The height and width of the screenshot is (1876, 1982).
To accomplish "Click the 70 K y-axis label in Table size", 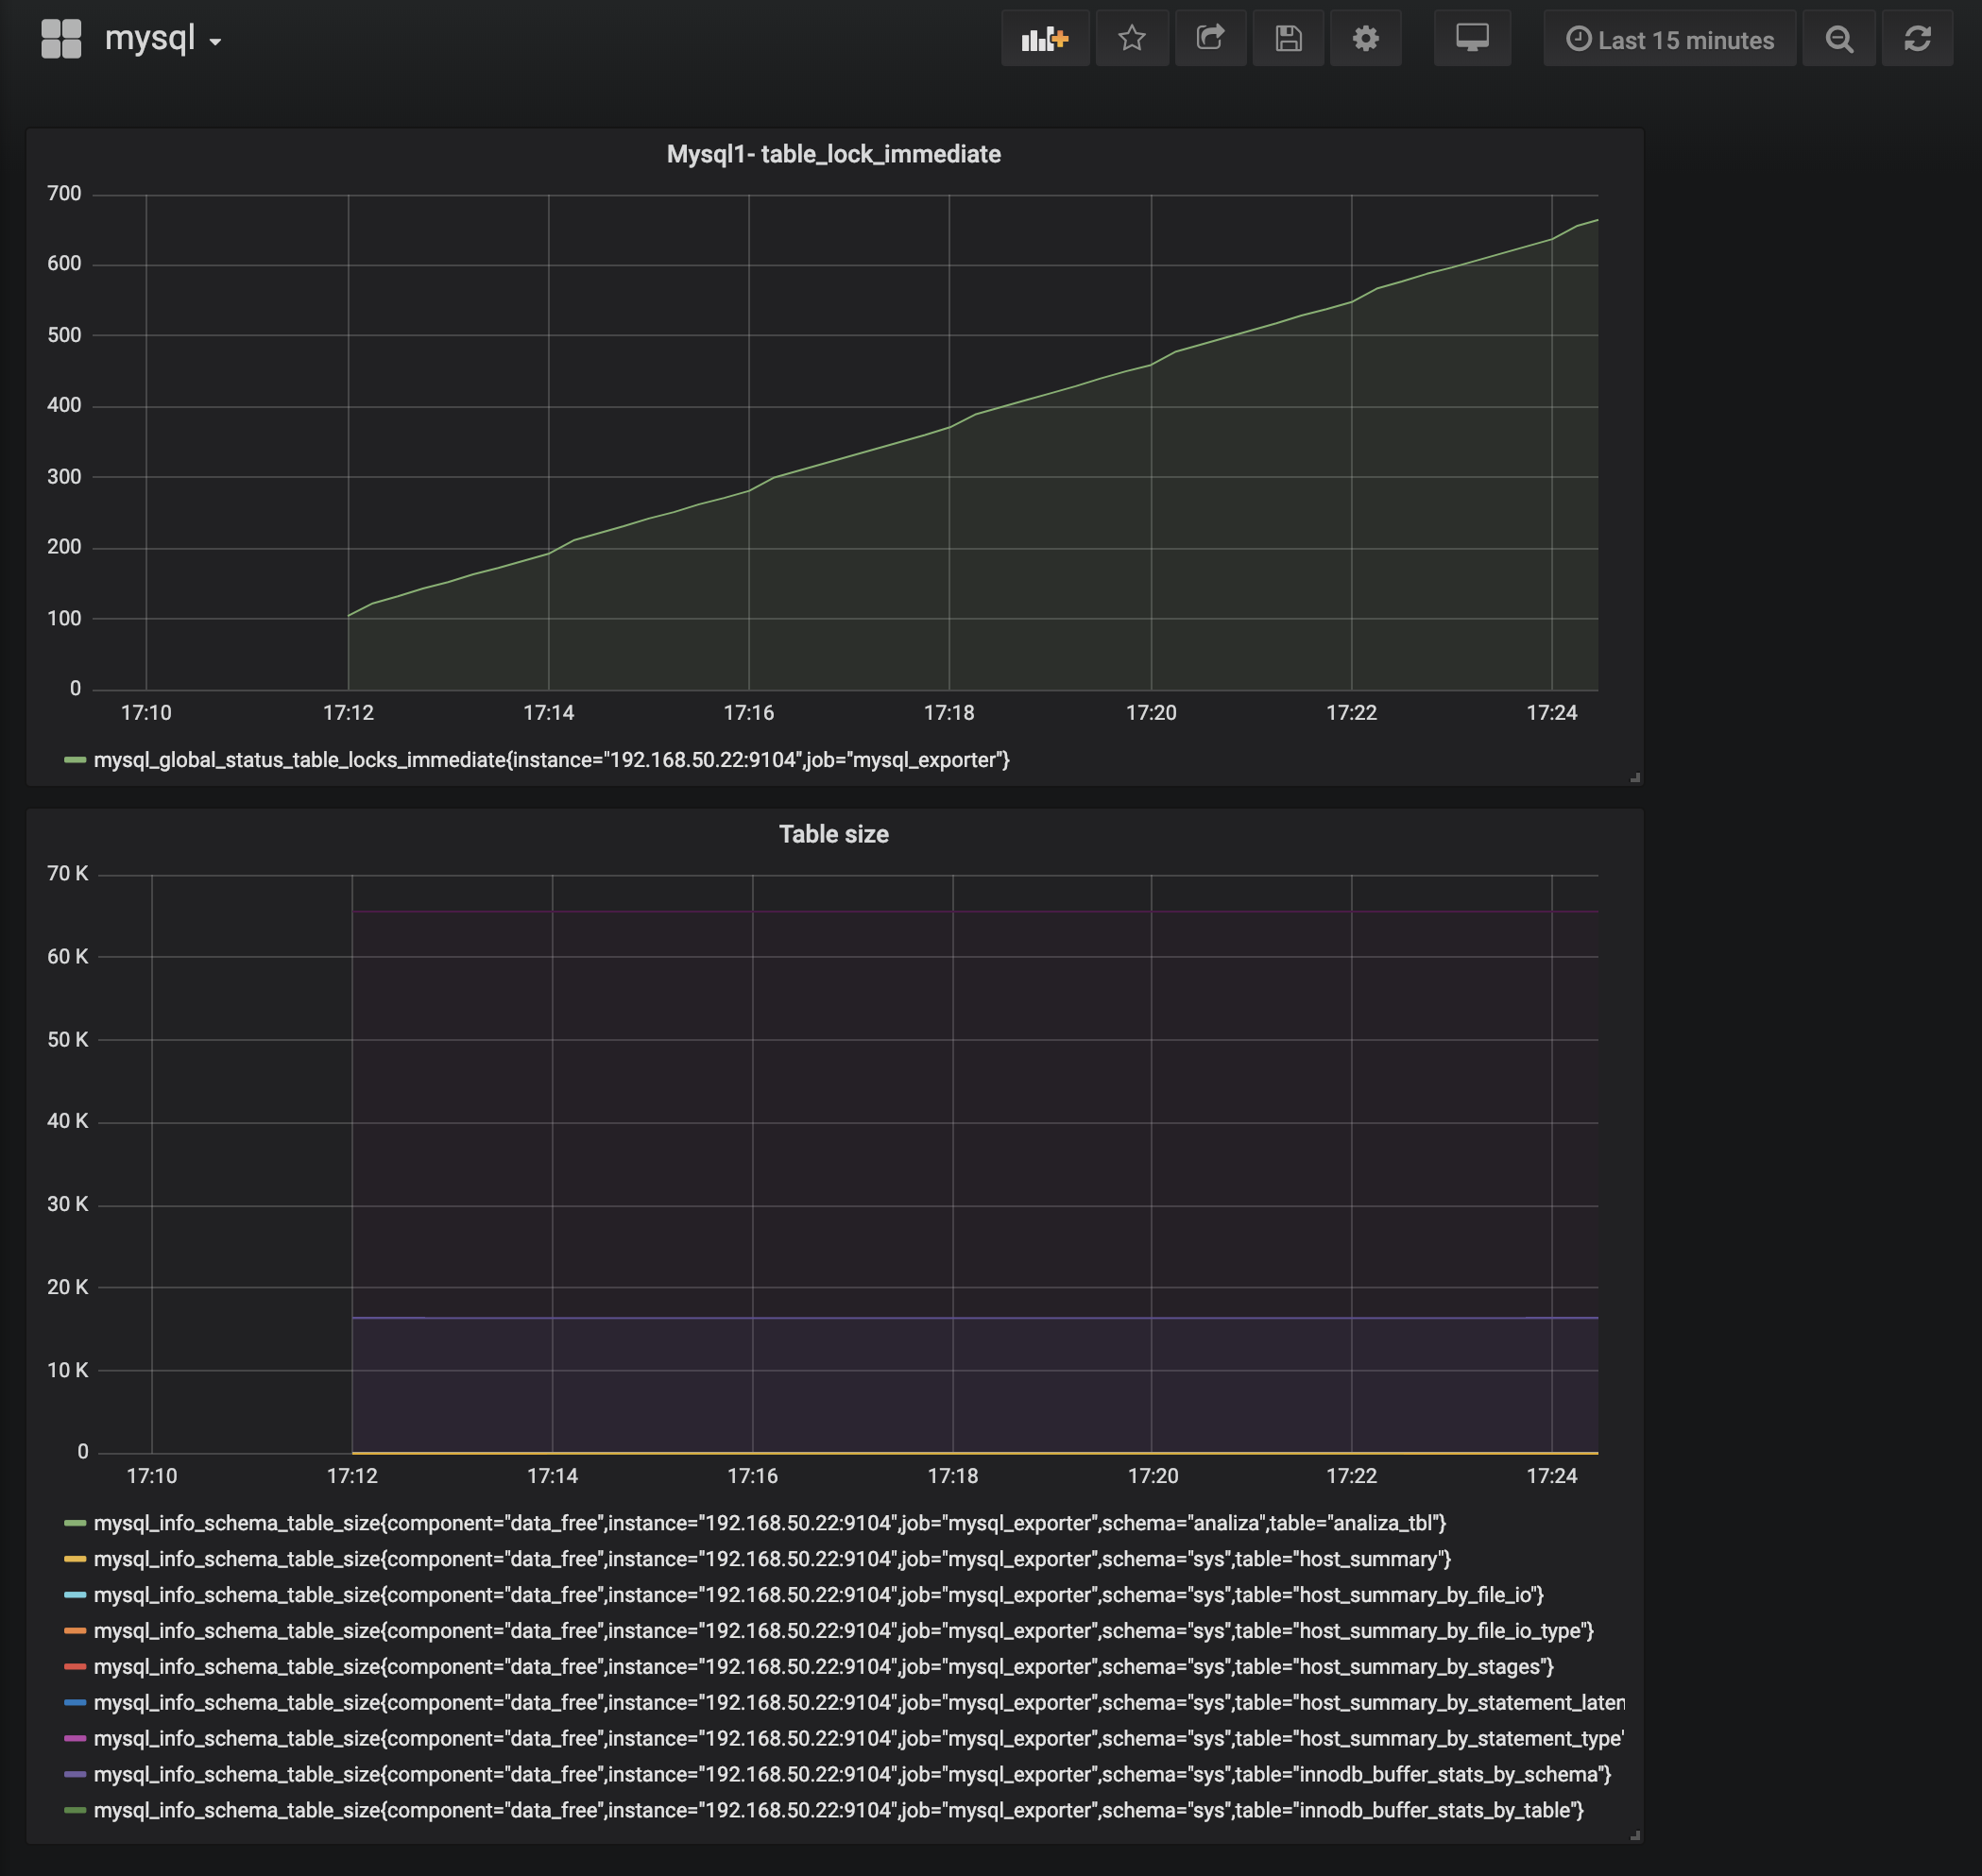I will pyautogui.click(x=67, y=874).
